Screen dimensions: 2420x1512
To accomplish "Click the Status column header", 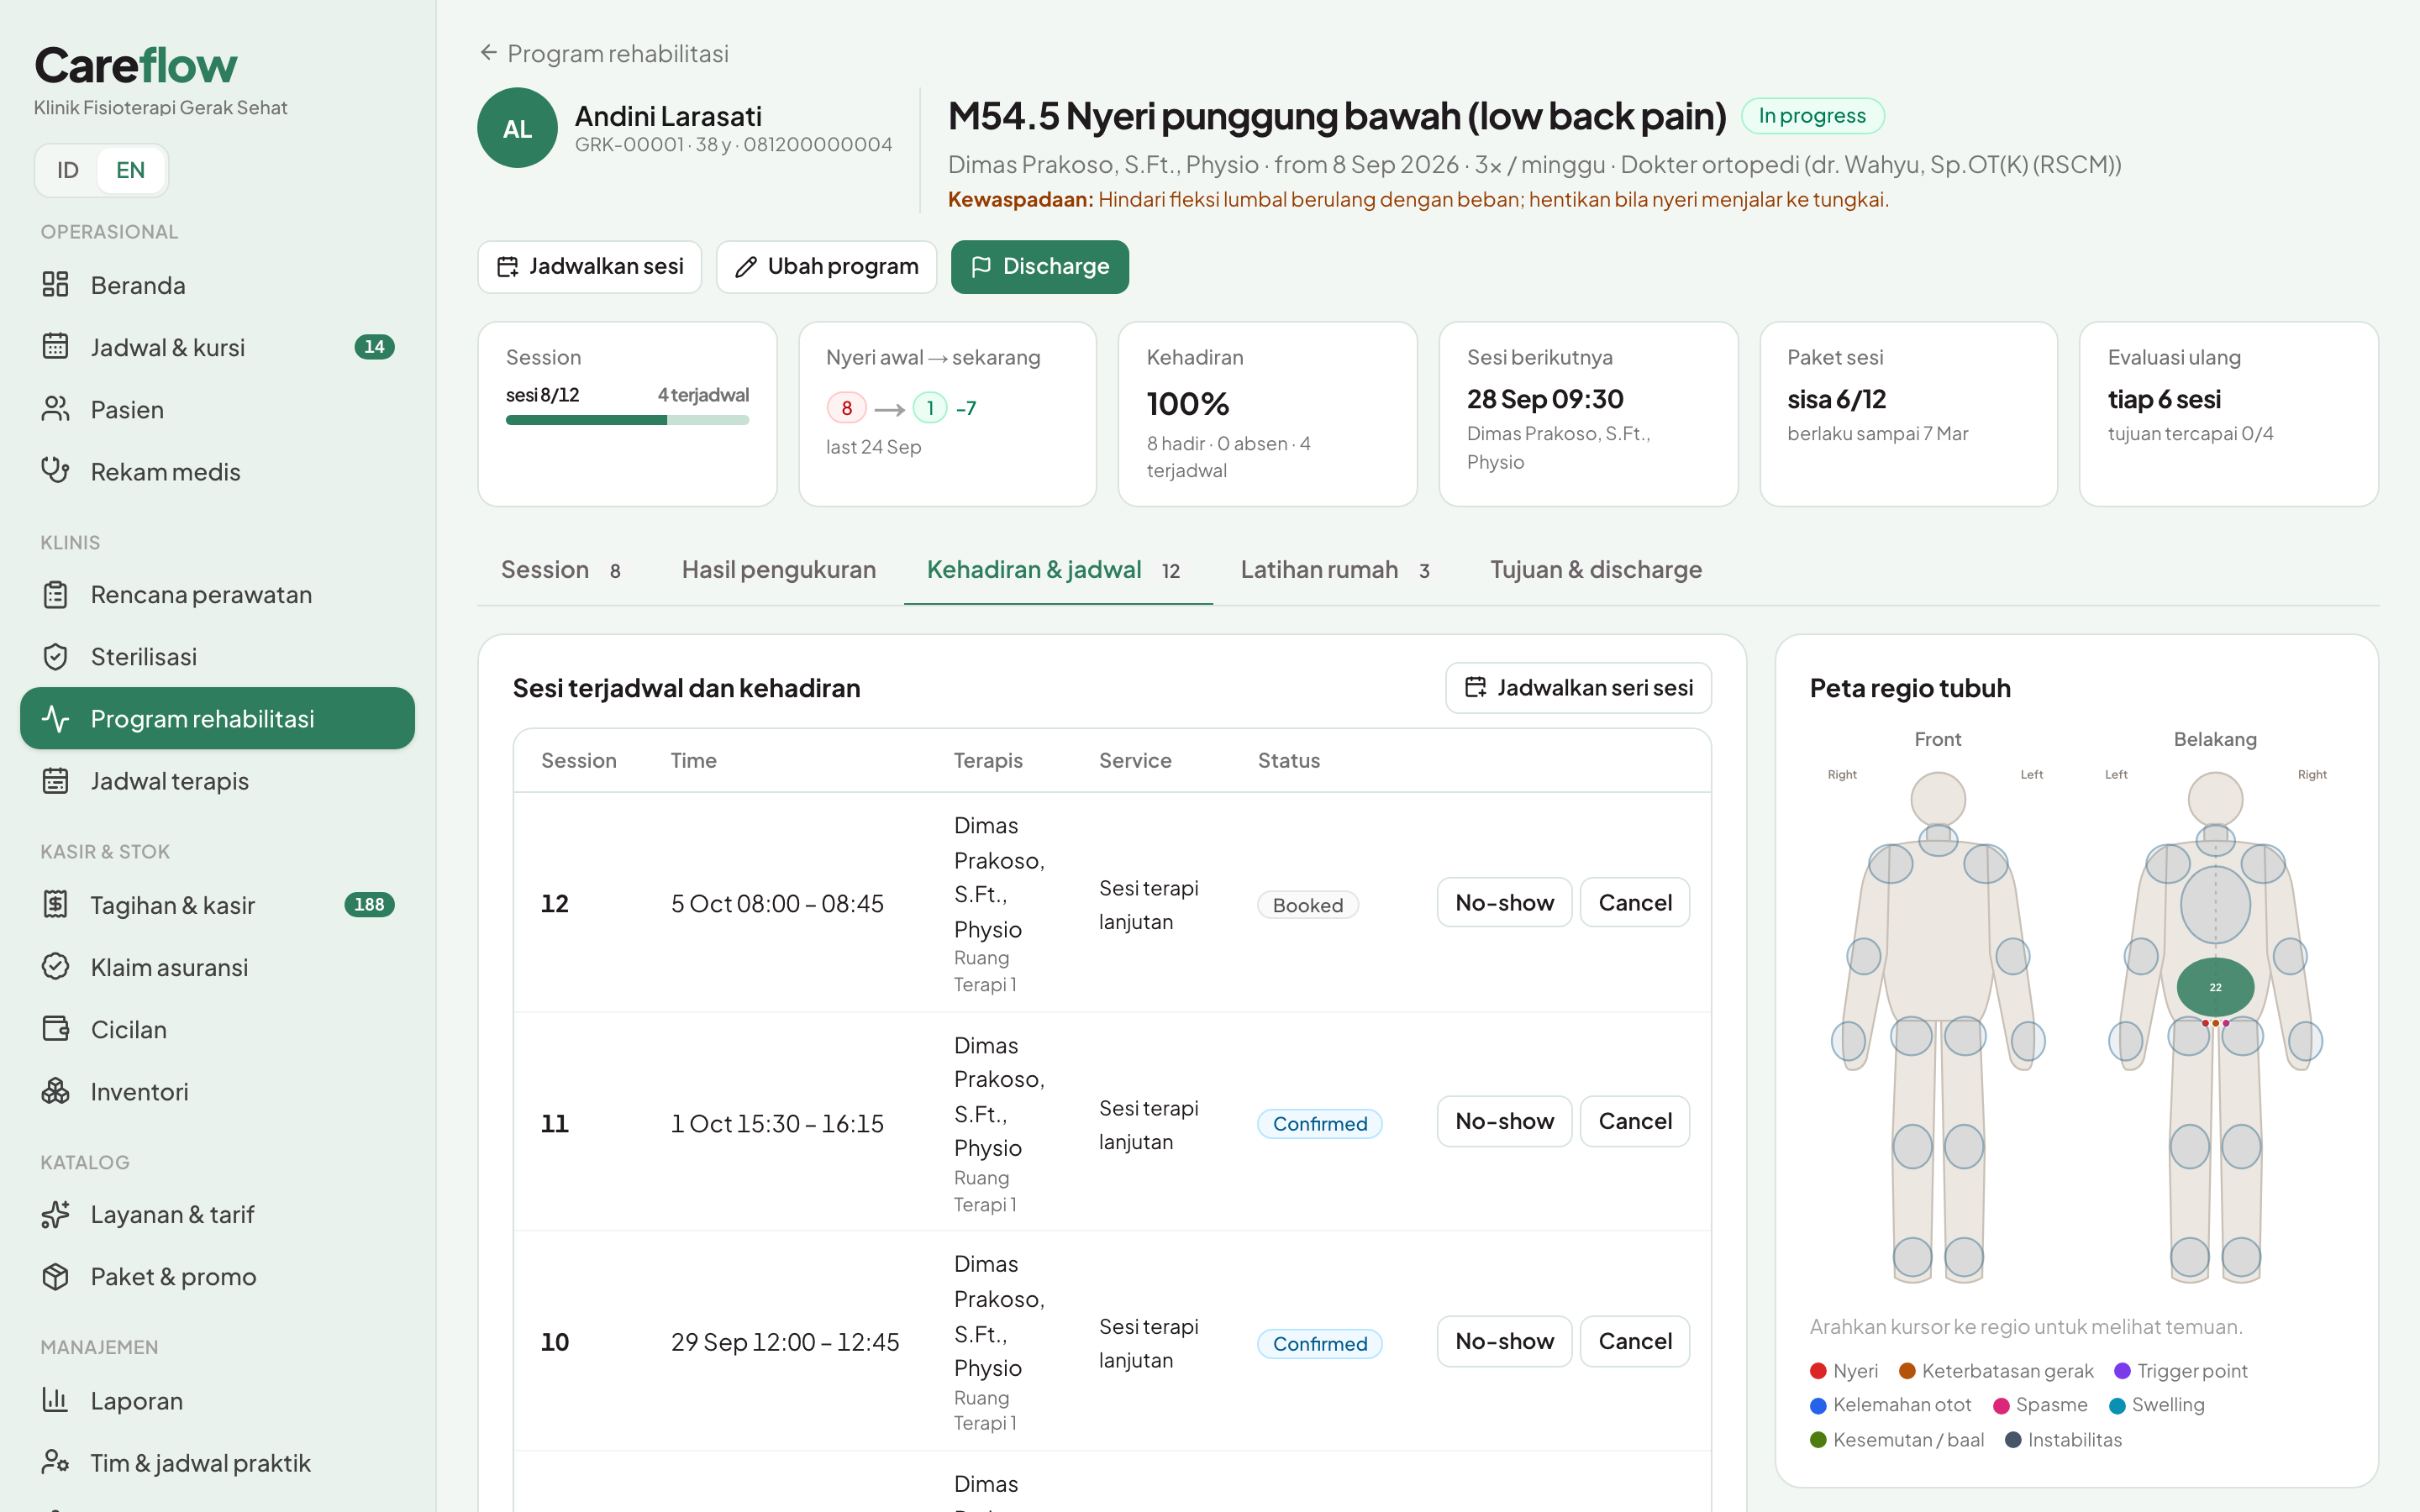I will [1289, 761].
